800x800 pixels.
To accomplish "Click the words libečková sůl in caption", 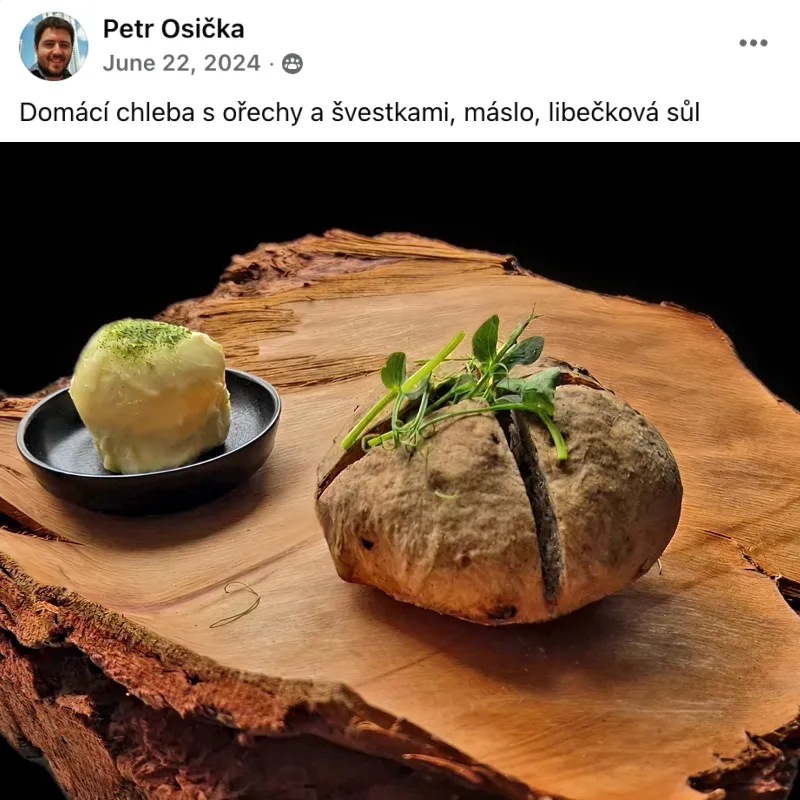I will pos(624,113).
